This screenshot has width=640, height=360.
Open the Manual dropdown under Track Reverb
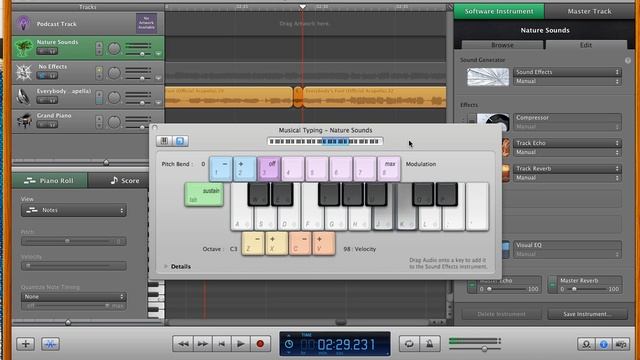tap(567, 178)
